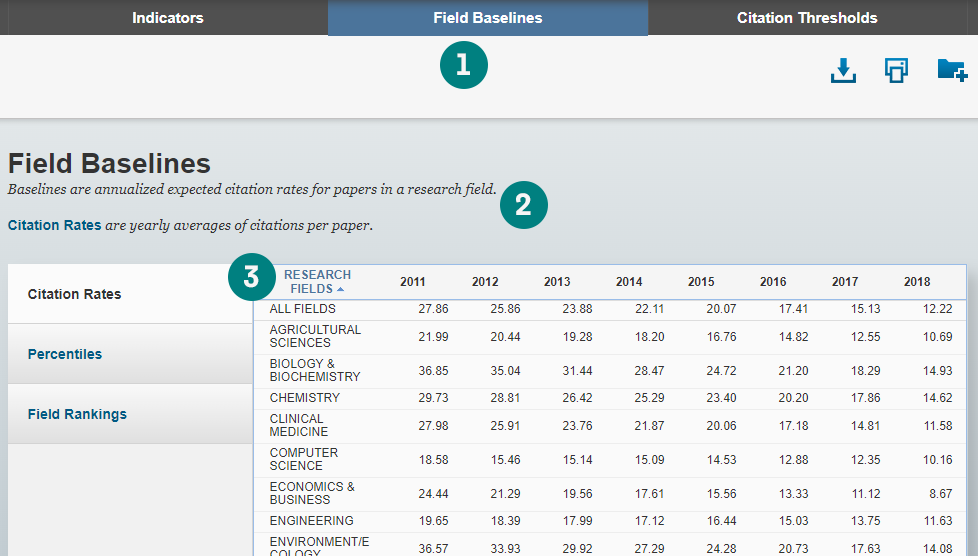
Task: Click the 19.65 value in Engineering row
Action: [x=433, y=520]
